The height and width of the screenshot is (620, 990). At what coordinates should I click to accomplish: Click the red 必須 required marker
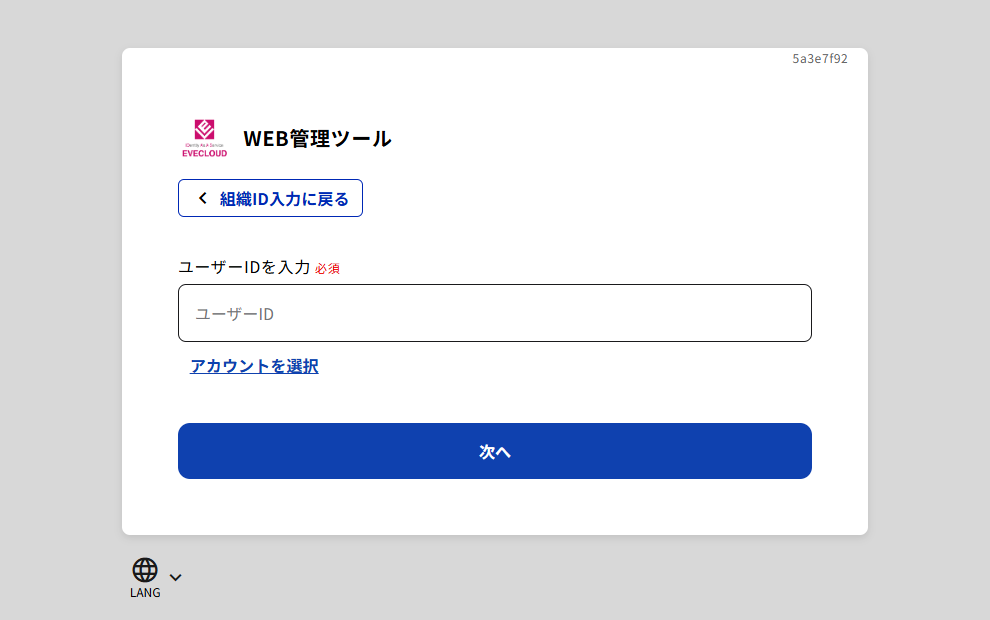328,268
